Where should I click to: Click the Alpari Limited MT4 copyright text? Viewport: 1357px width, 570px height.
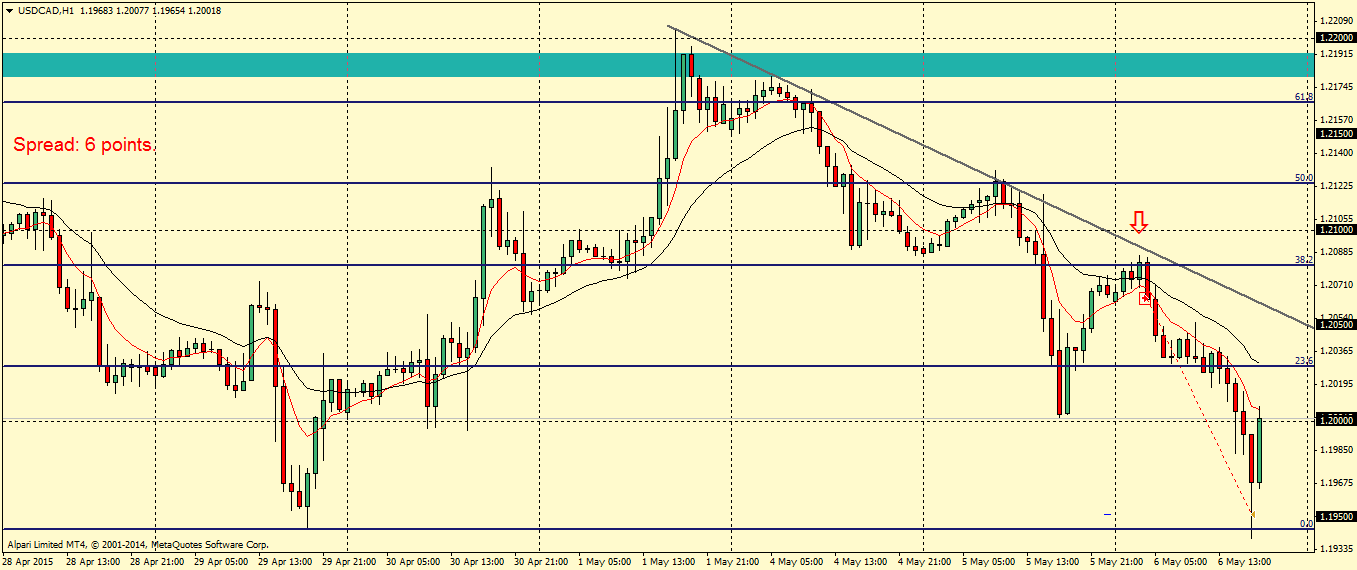[137, 545]
